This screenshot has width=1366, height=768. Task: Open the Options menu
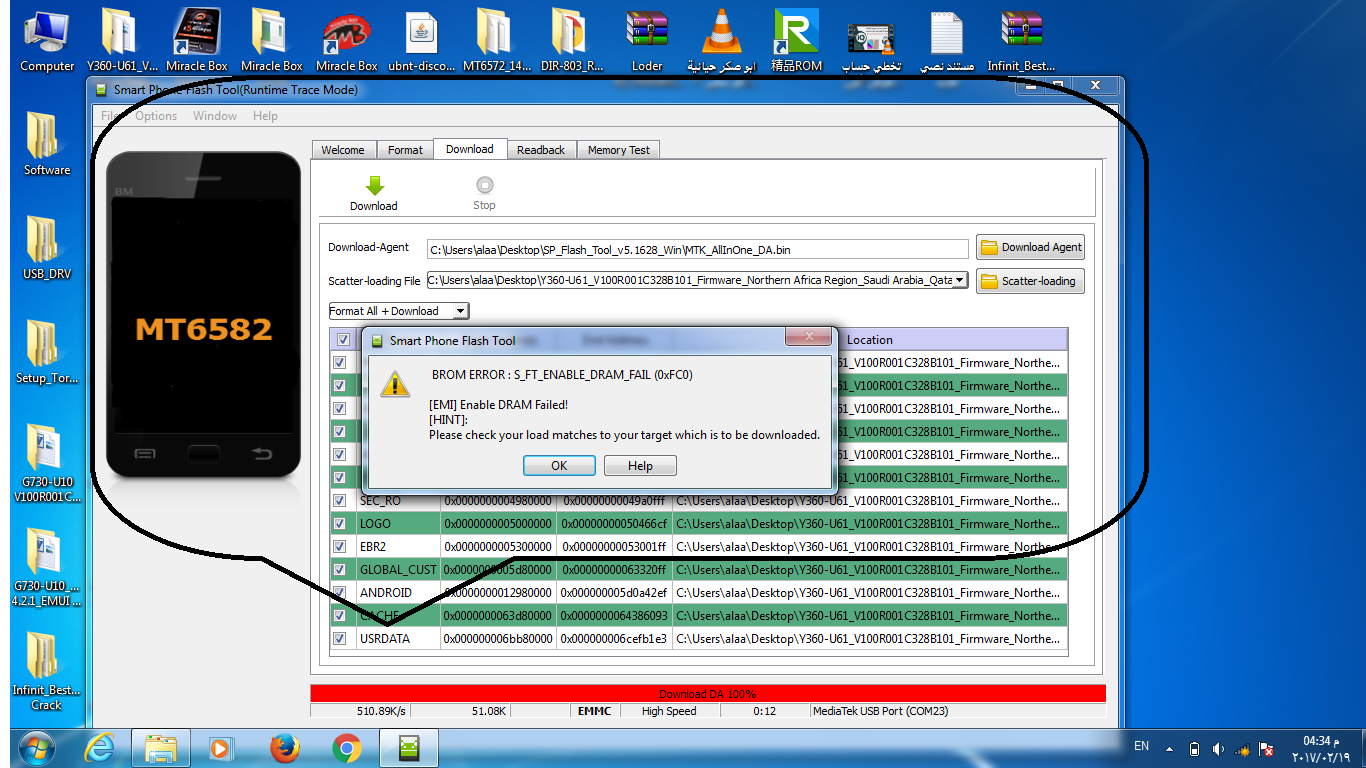click(x=156, y=116)
